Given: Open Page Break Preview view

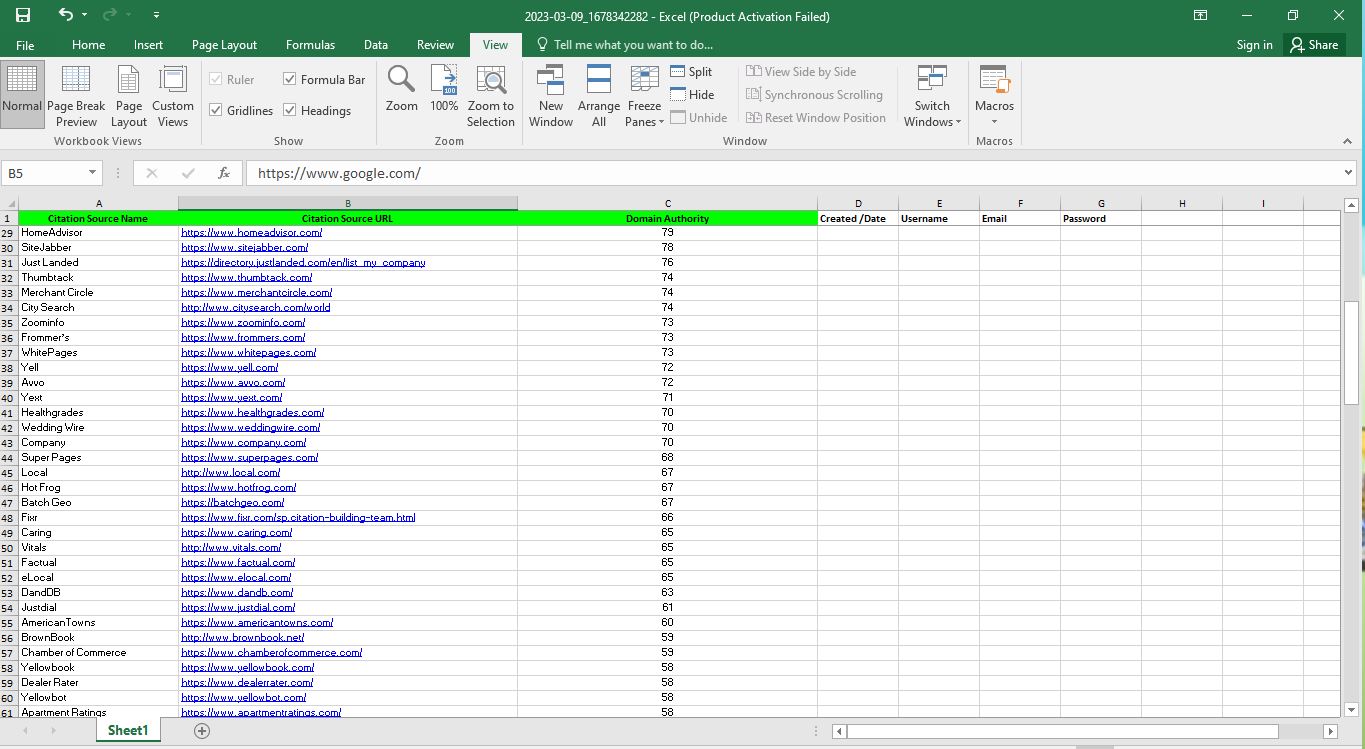Looking at the screenshot, I should (76, 95).
